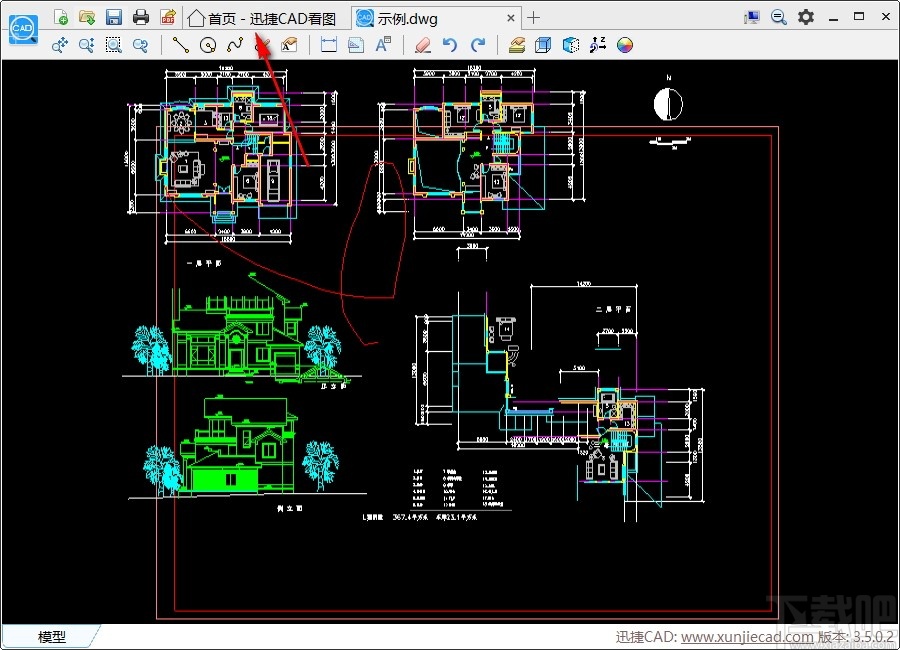The height and width of the screenshot is (650, 900).
Task: Select the linear dimension measuring tool
Action: (x=329, y=45)
